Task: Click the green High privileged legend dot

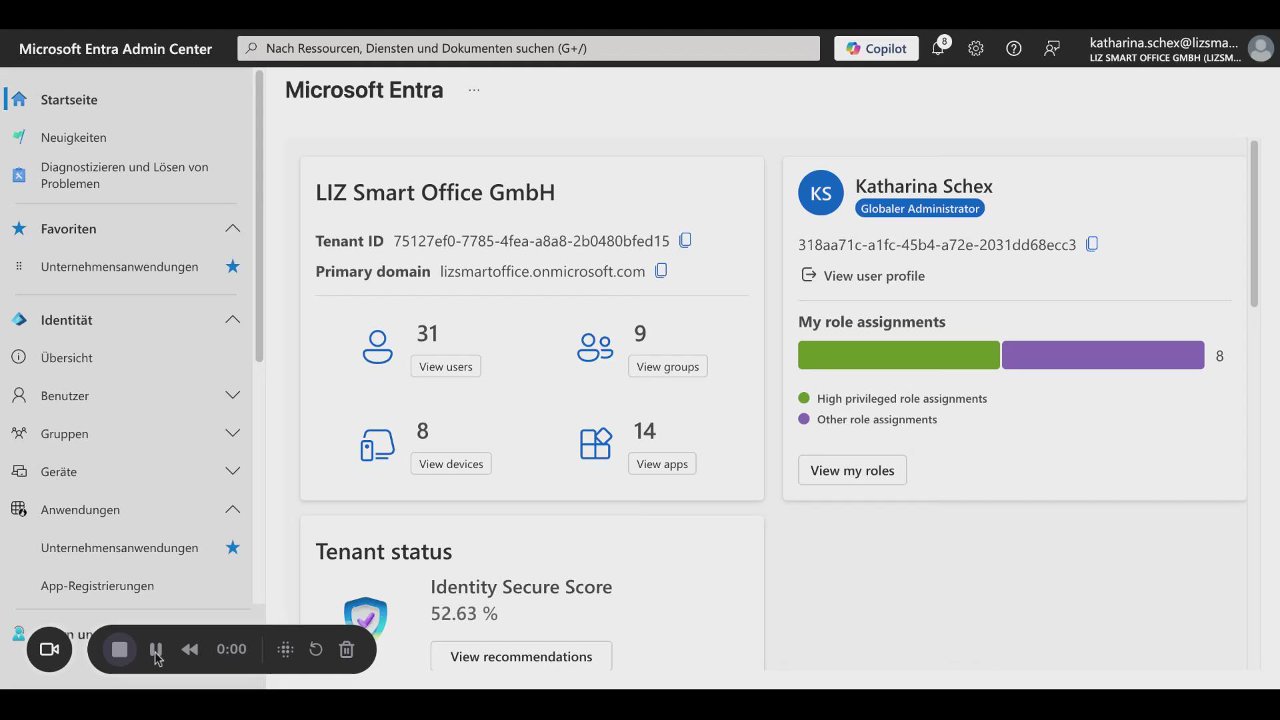Action: pos(804,398)
